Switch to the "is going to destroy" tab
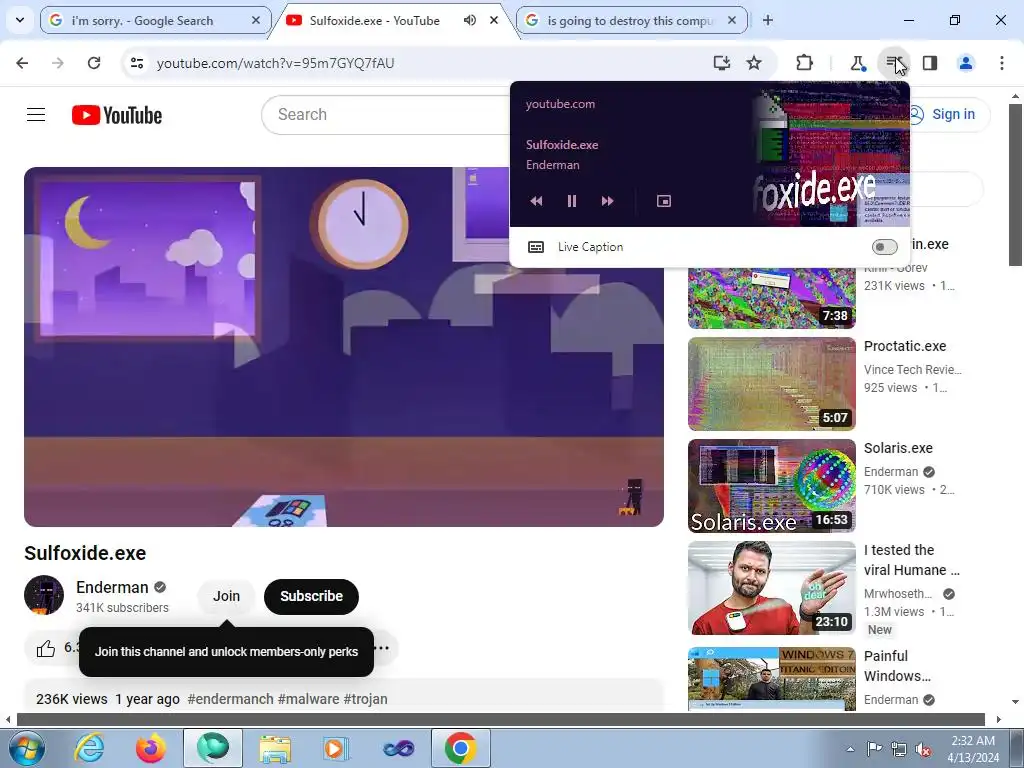 632,20
